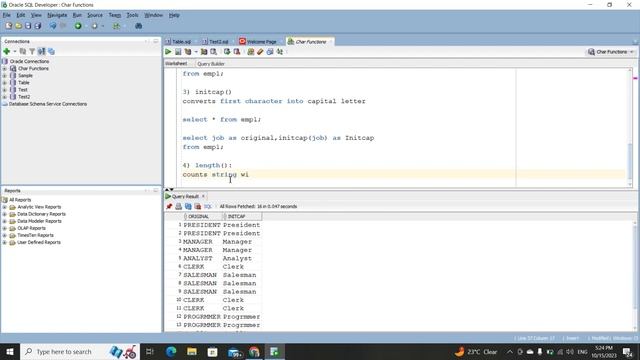
Task: Click the Filter funnel icon in Connections
Action: (x=32, y=51)
